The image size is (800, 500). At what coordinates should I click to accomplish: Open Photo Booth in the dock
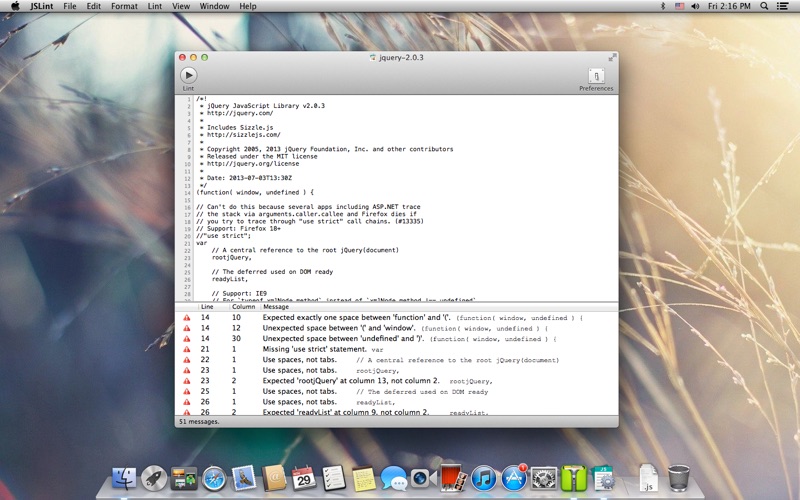(x=453, y=478)
